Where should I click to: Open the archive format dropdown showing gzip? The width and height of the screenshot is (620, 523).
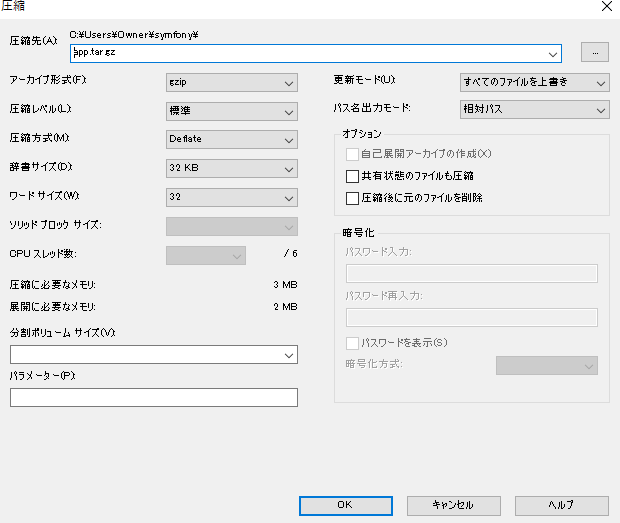click(x=232, y=83)
